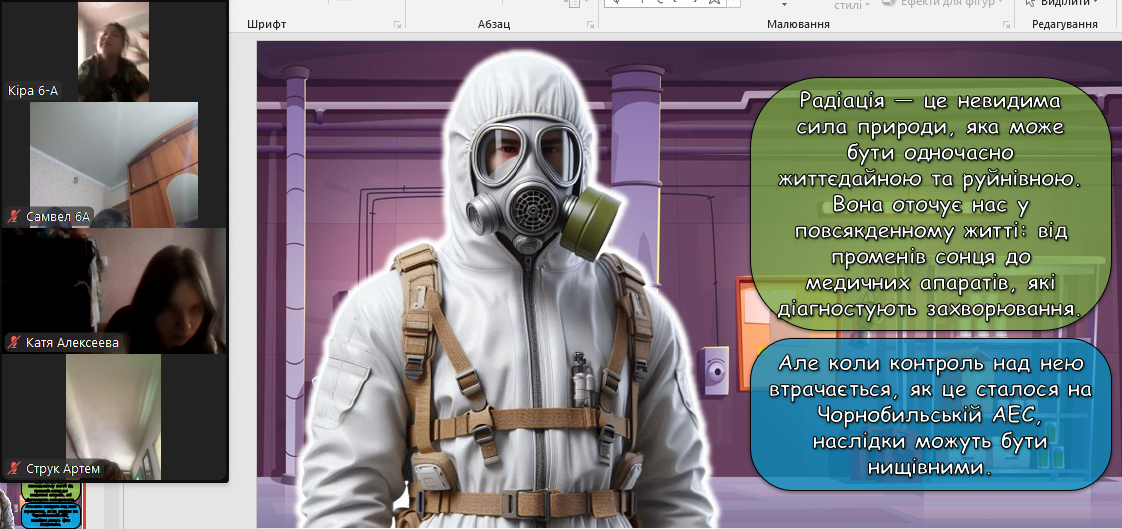The width and height of the screenshot is (1122, 529).
Task: Click the Редагування group label
Action: (1064, 24)
